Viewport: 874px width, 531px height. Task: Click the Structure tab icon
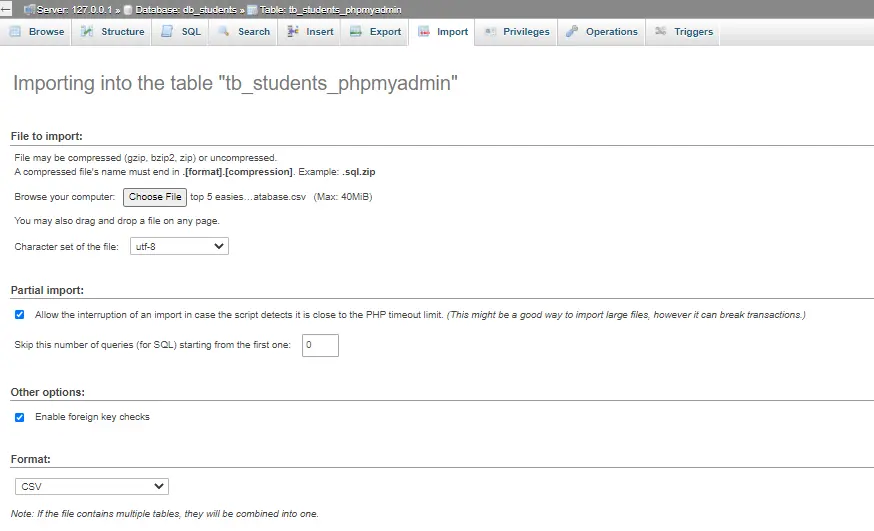88,32
